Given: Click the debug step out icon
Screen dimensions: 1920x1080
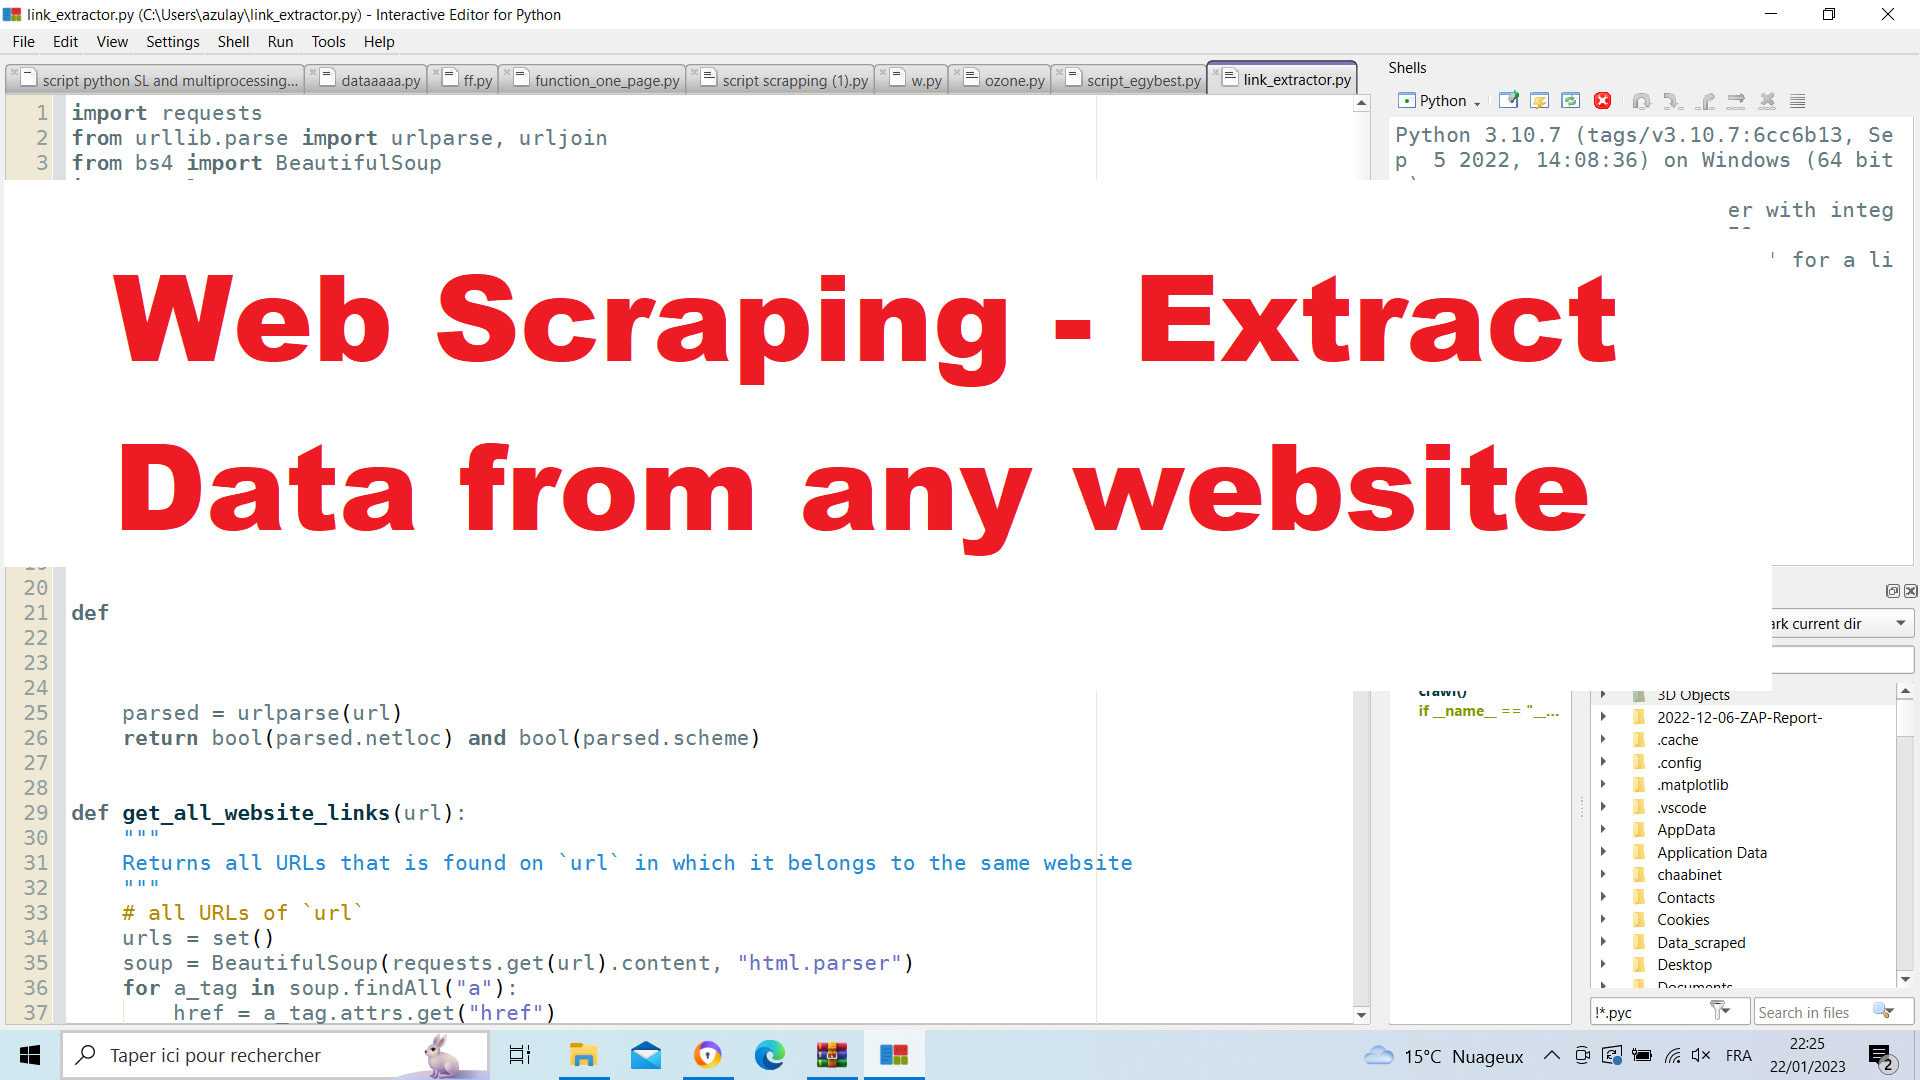Looking at the screenshot, I should tap(1705, 101).
